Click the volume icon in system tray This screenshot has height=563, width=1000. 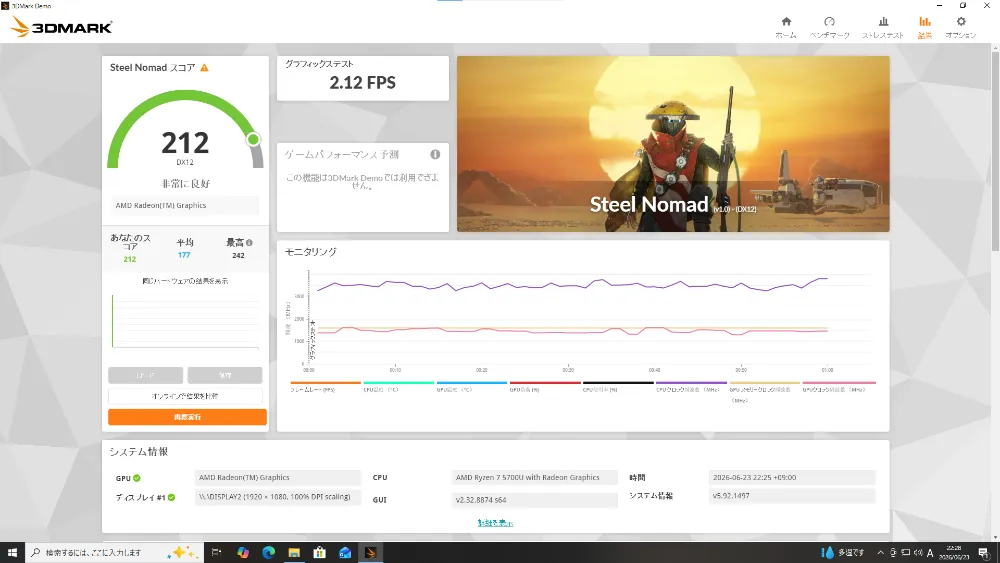[x=918, y=552]
